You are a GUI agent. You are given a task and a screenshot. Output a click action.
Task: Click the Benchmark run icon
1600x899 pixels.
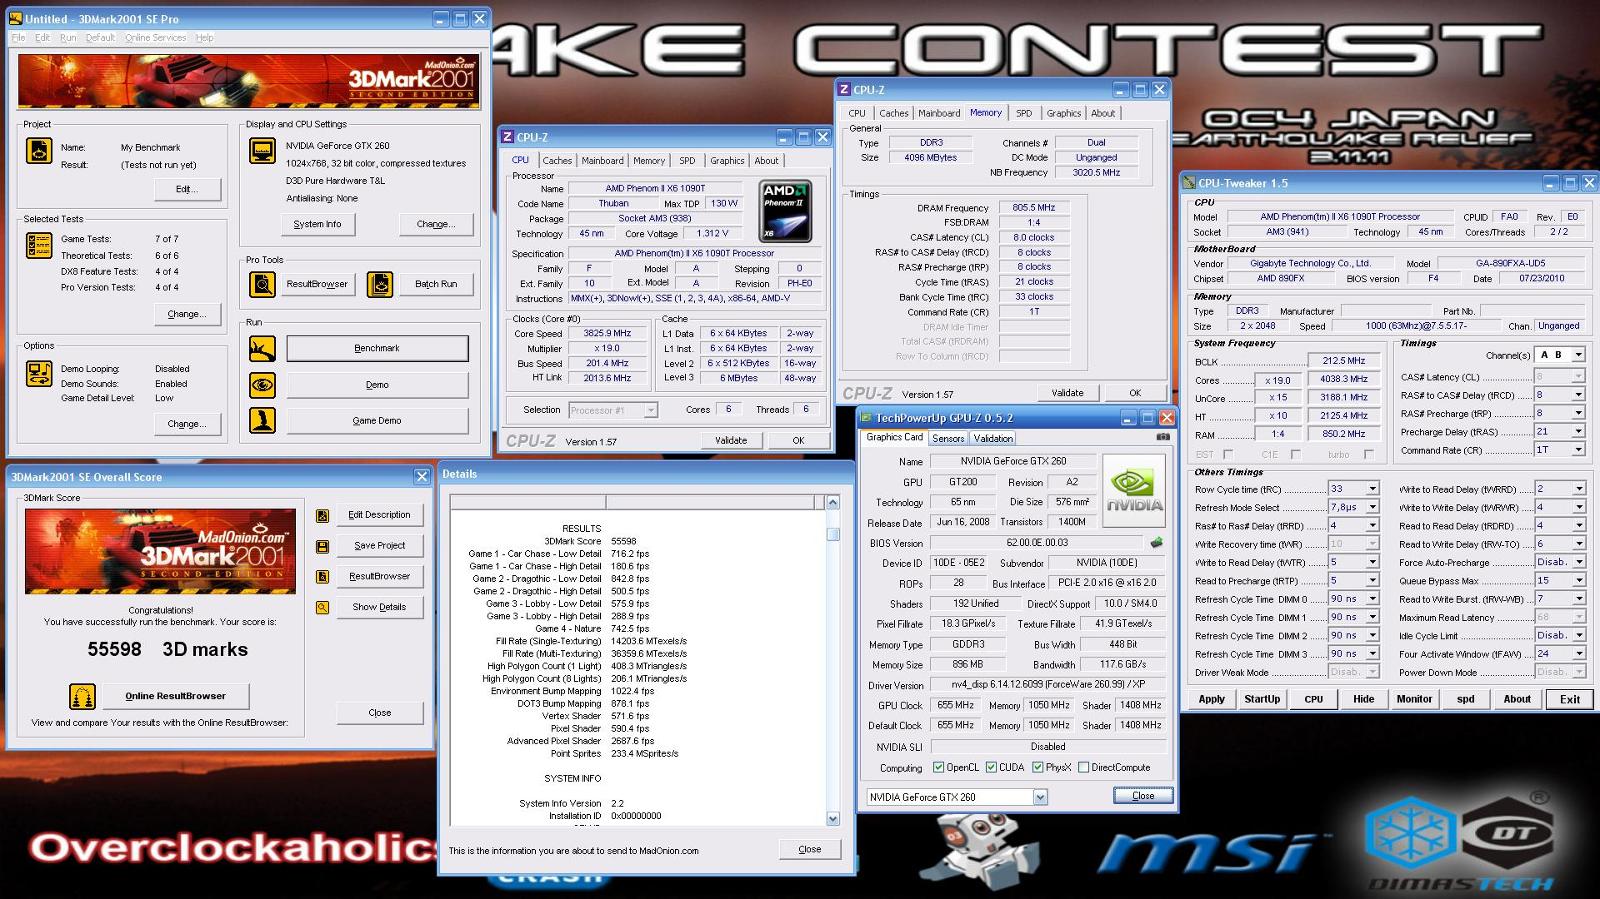tap(262, 348)
